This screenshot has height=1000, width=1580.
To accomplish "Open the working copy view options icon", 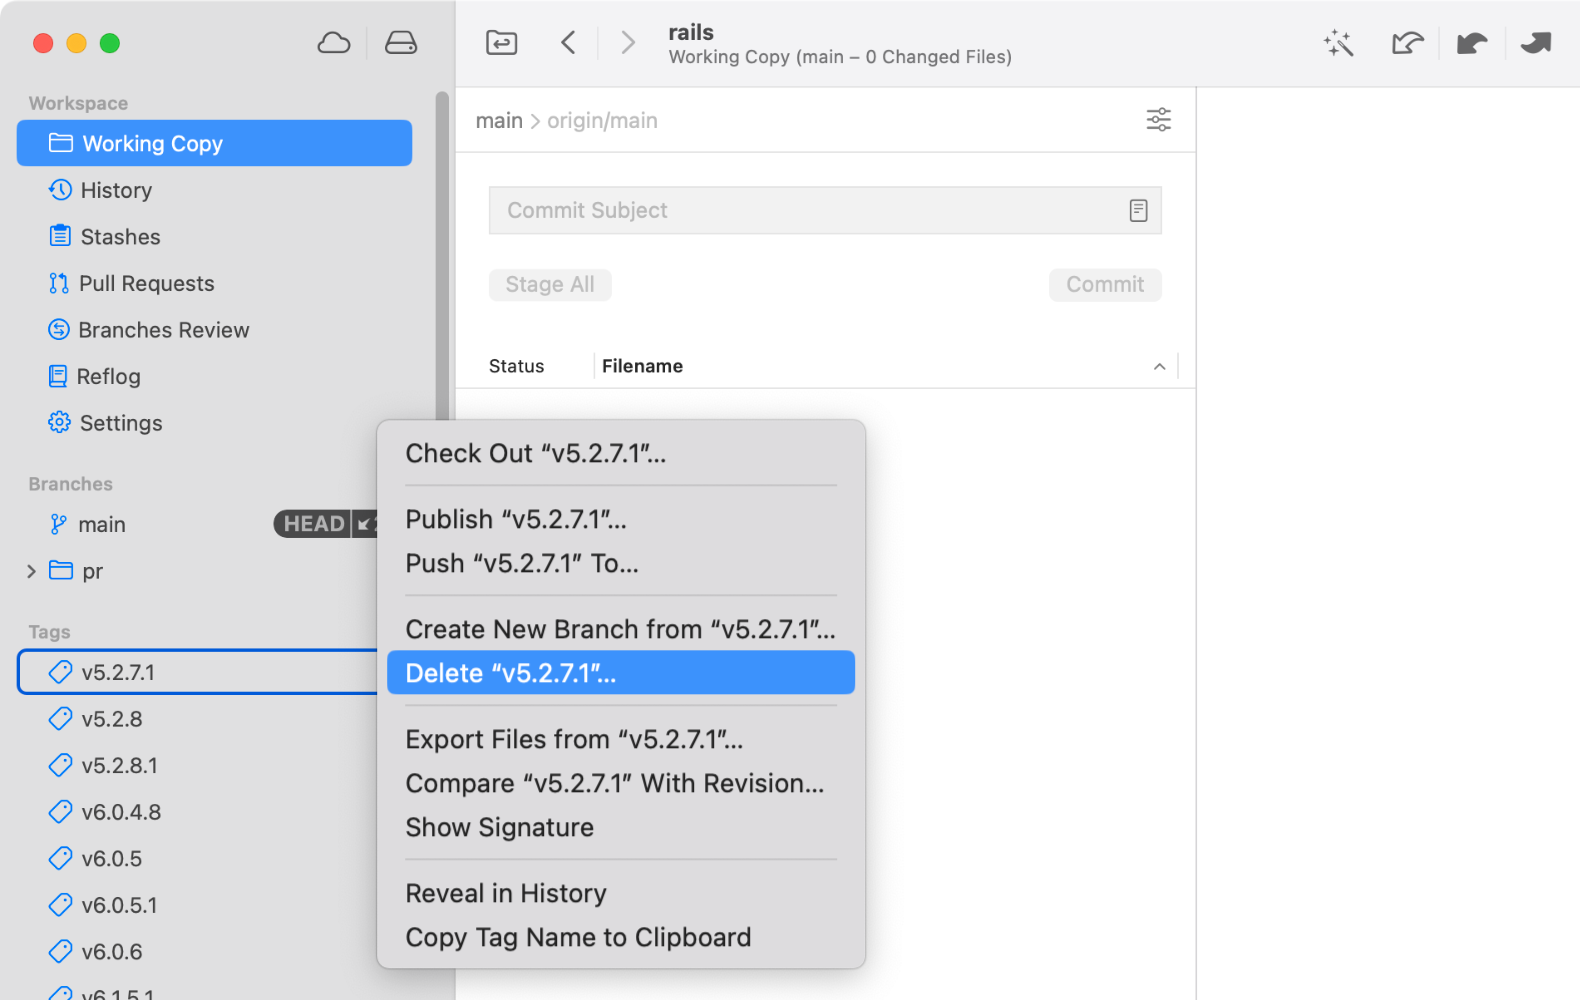I will pos(1158,120).
